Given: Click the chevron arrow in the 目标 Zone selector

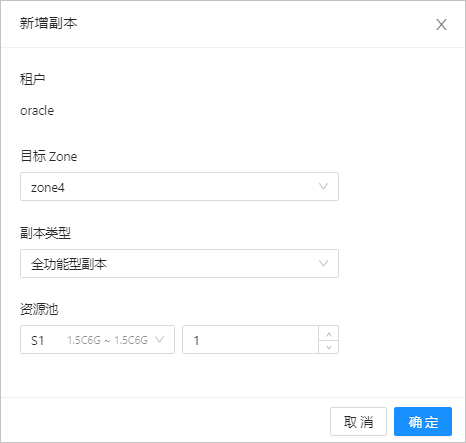Looking at the screenshot, I should tap(323, 186).
